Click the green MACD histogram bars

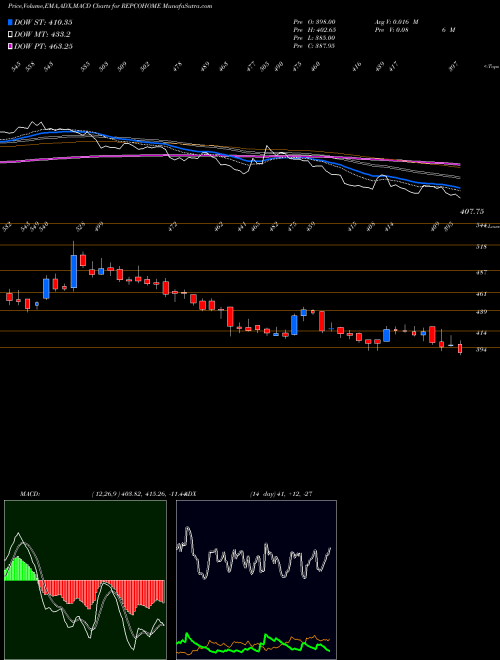(x=20, y=569)
